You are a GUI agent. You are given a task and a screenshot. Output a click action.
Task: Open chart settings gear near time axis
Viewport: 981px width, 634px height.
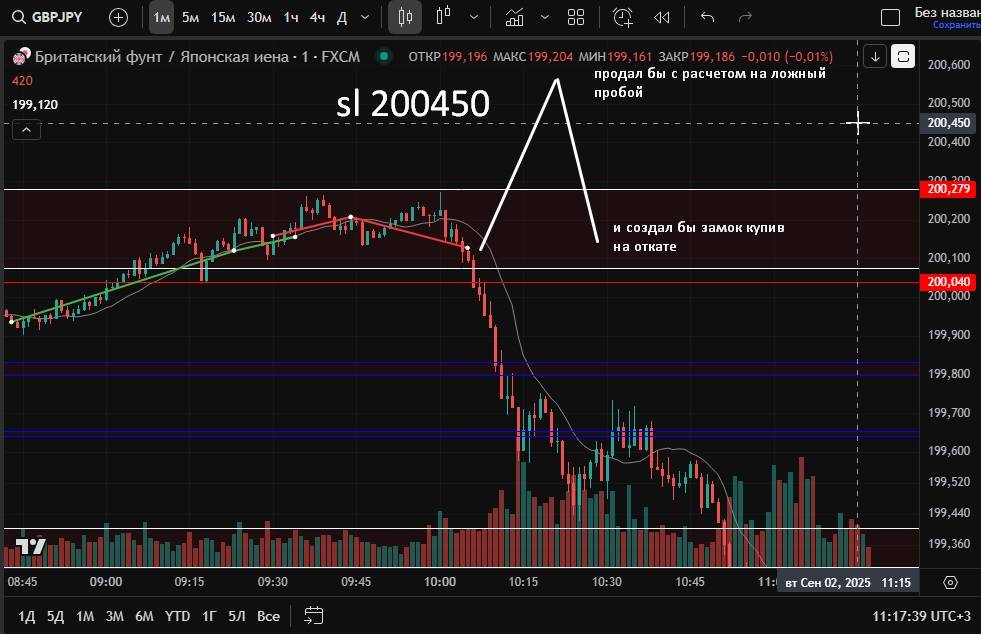950,582
